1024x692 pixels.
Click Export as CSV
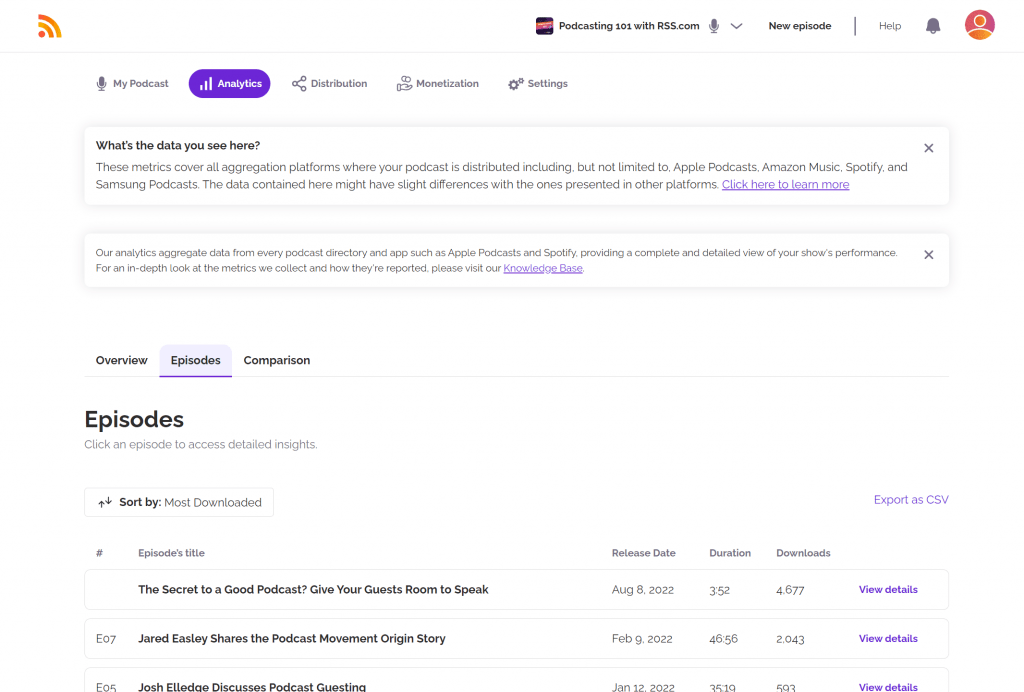[x=911, y=500]
